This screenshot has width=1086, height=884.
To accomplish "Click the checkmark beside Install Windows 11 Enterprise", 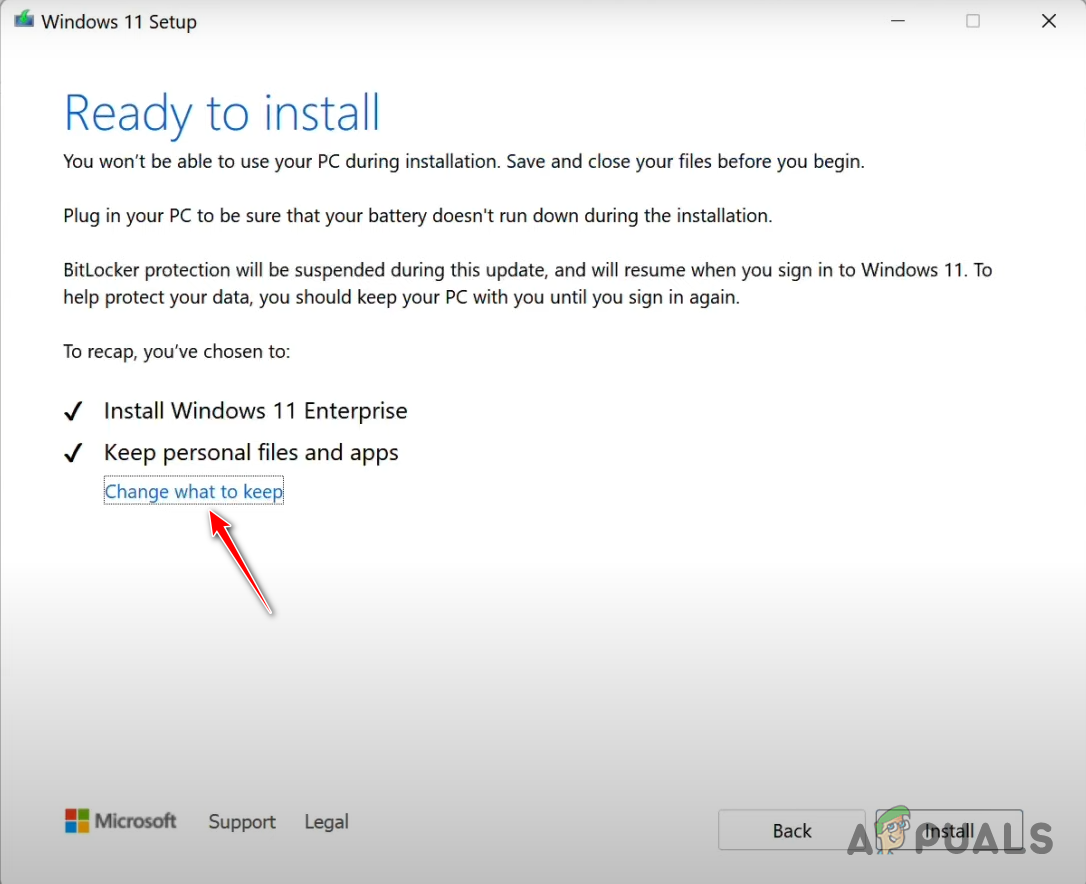I will [x=73, y=412].
